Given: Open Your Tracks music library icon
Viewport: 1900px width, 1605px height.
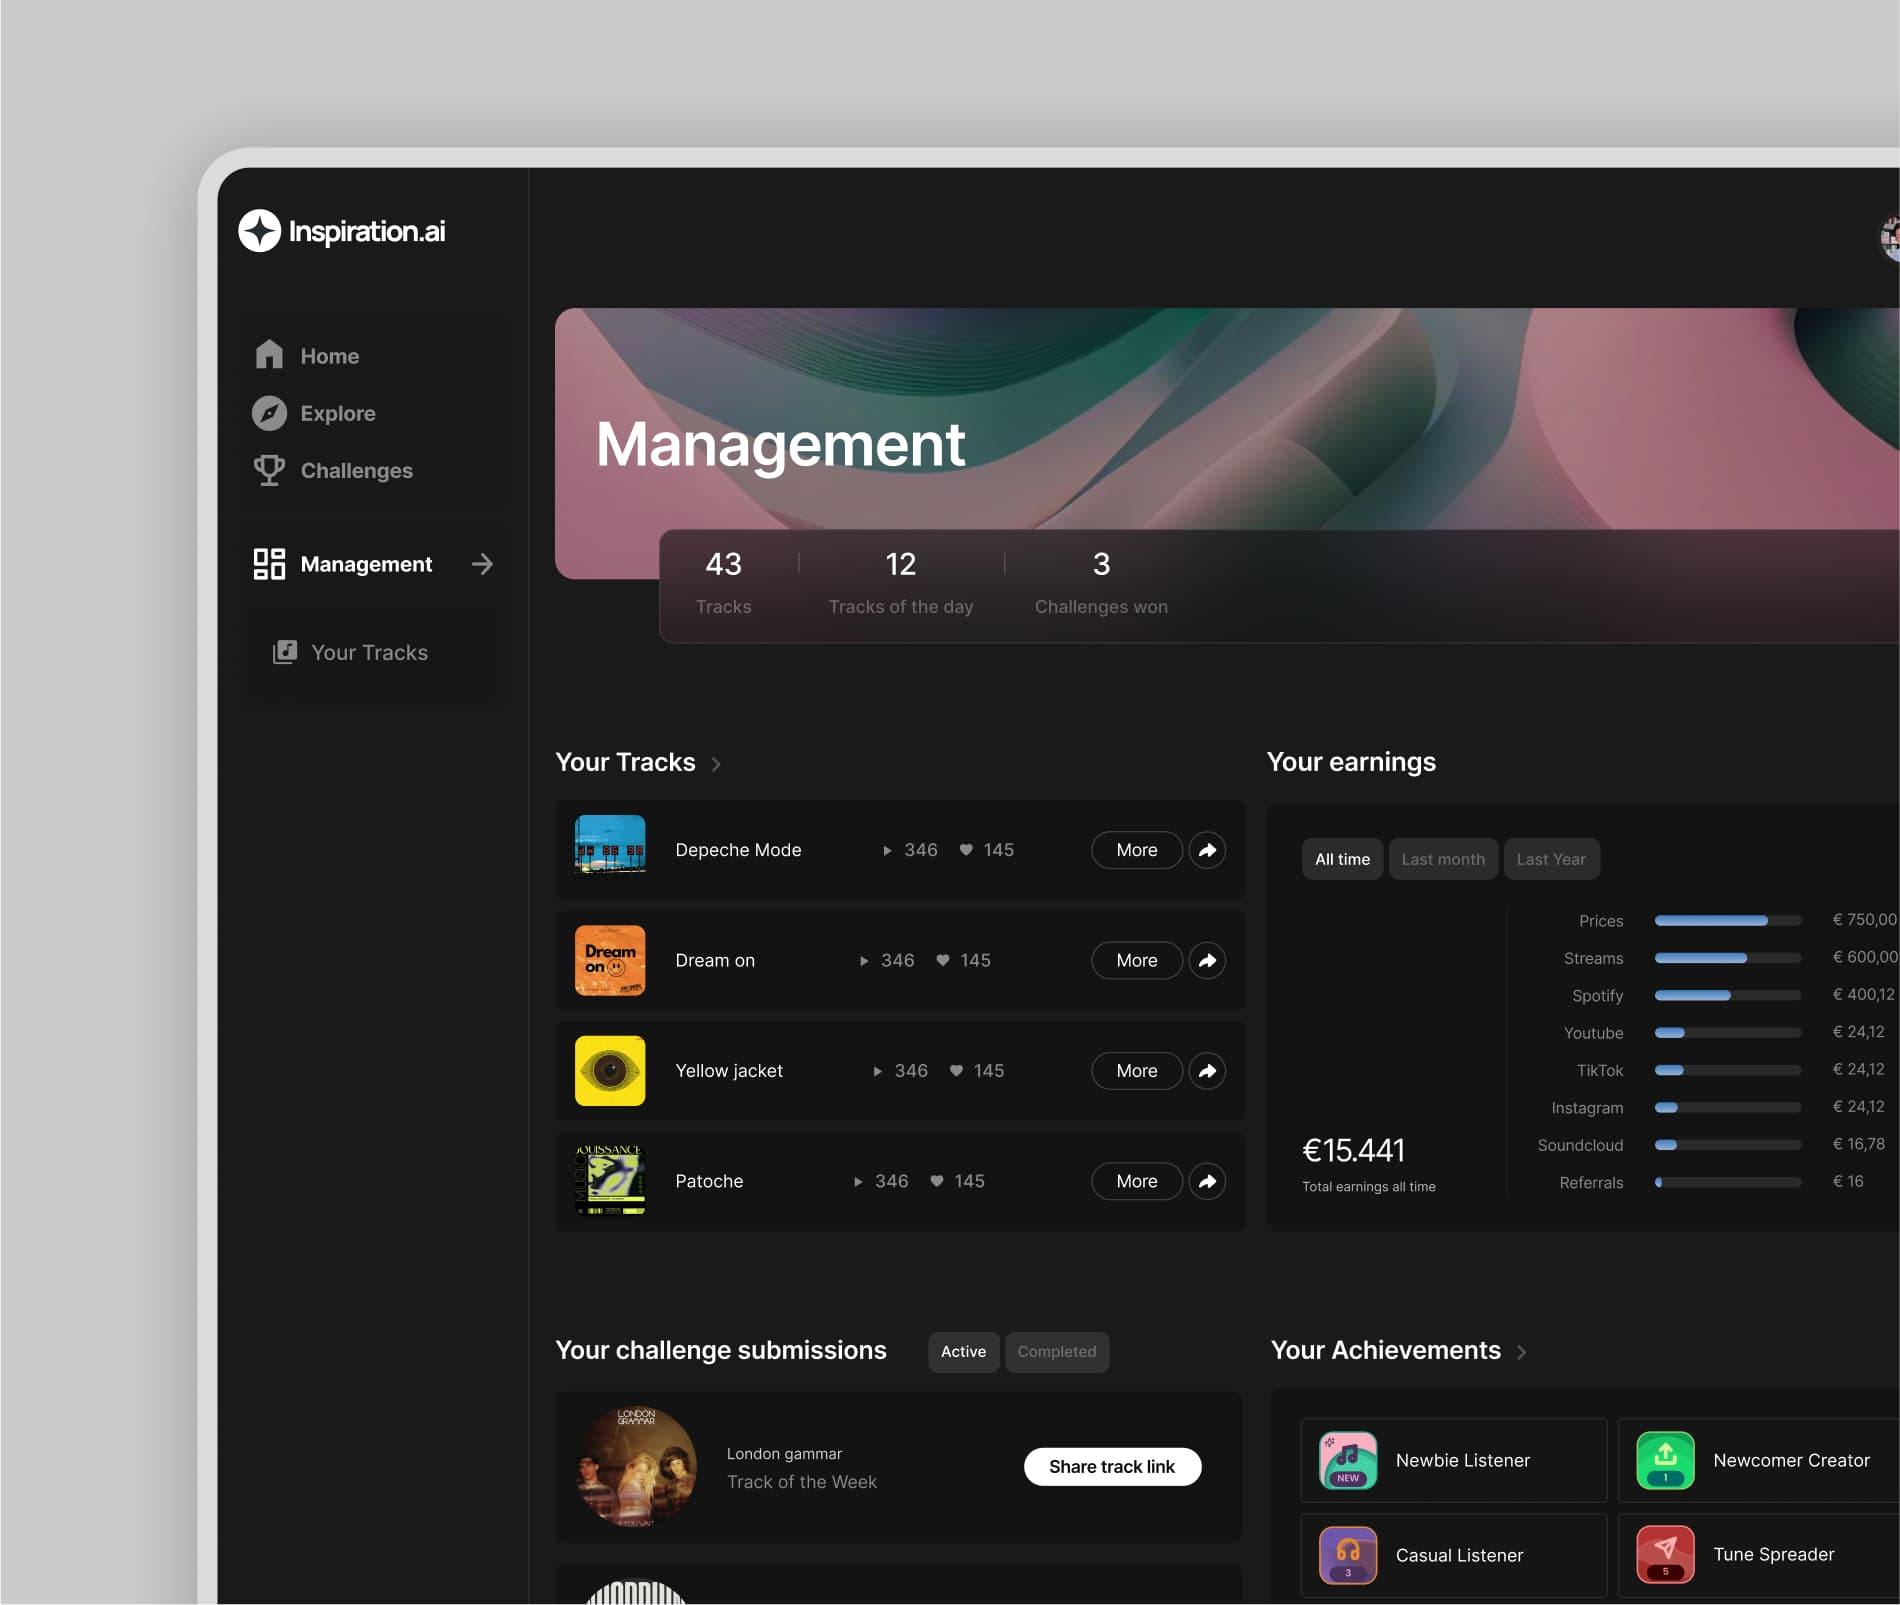Looking at the screenshot, I should [285, 652].
